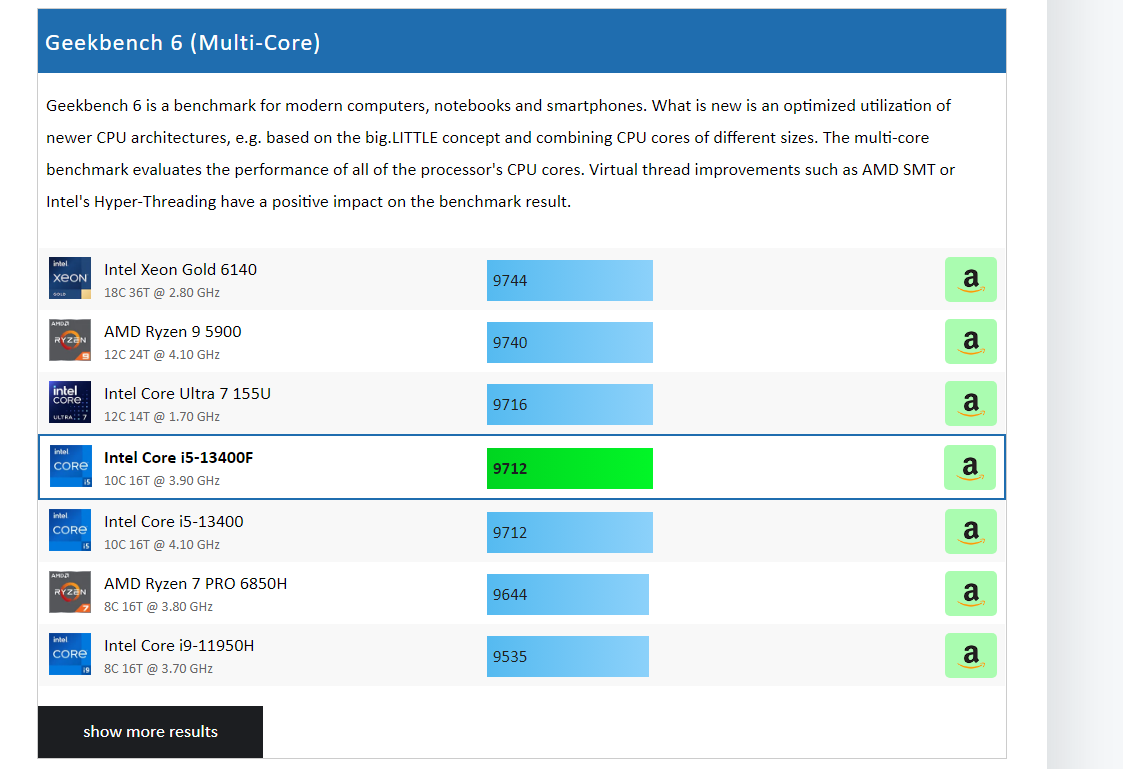Open the AMD Ryzen 7 PRO 6850H link
The height and width of the screenshot is (769, 1123).
[196, 584]
